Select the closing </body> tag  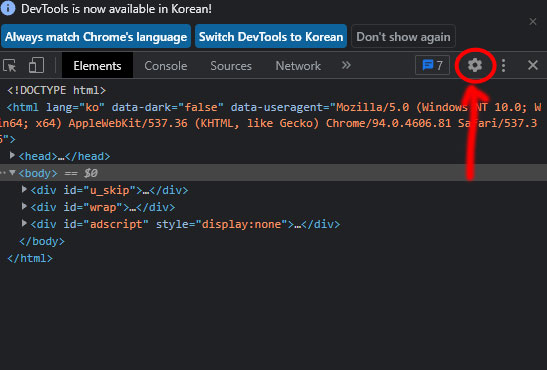click(42, 241)
